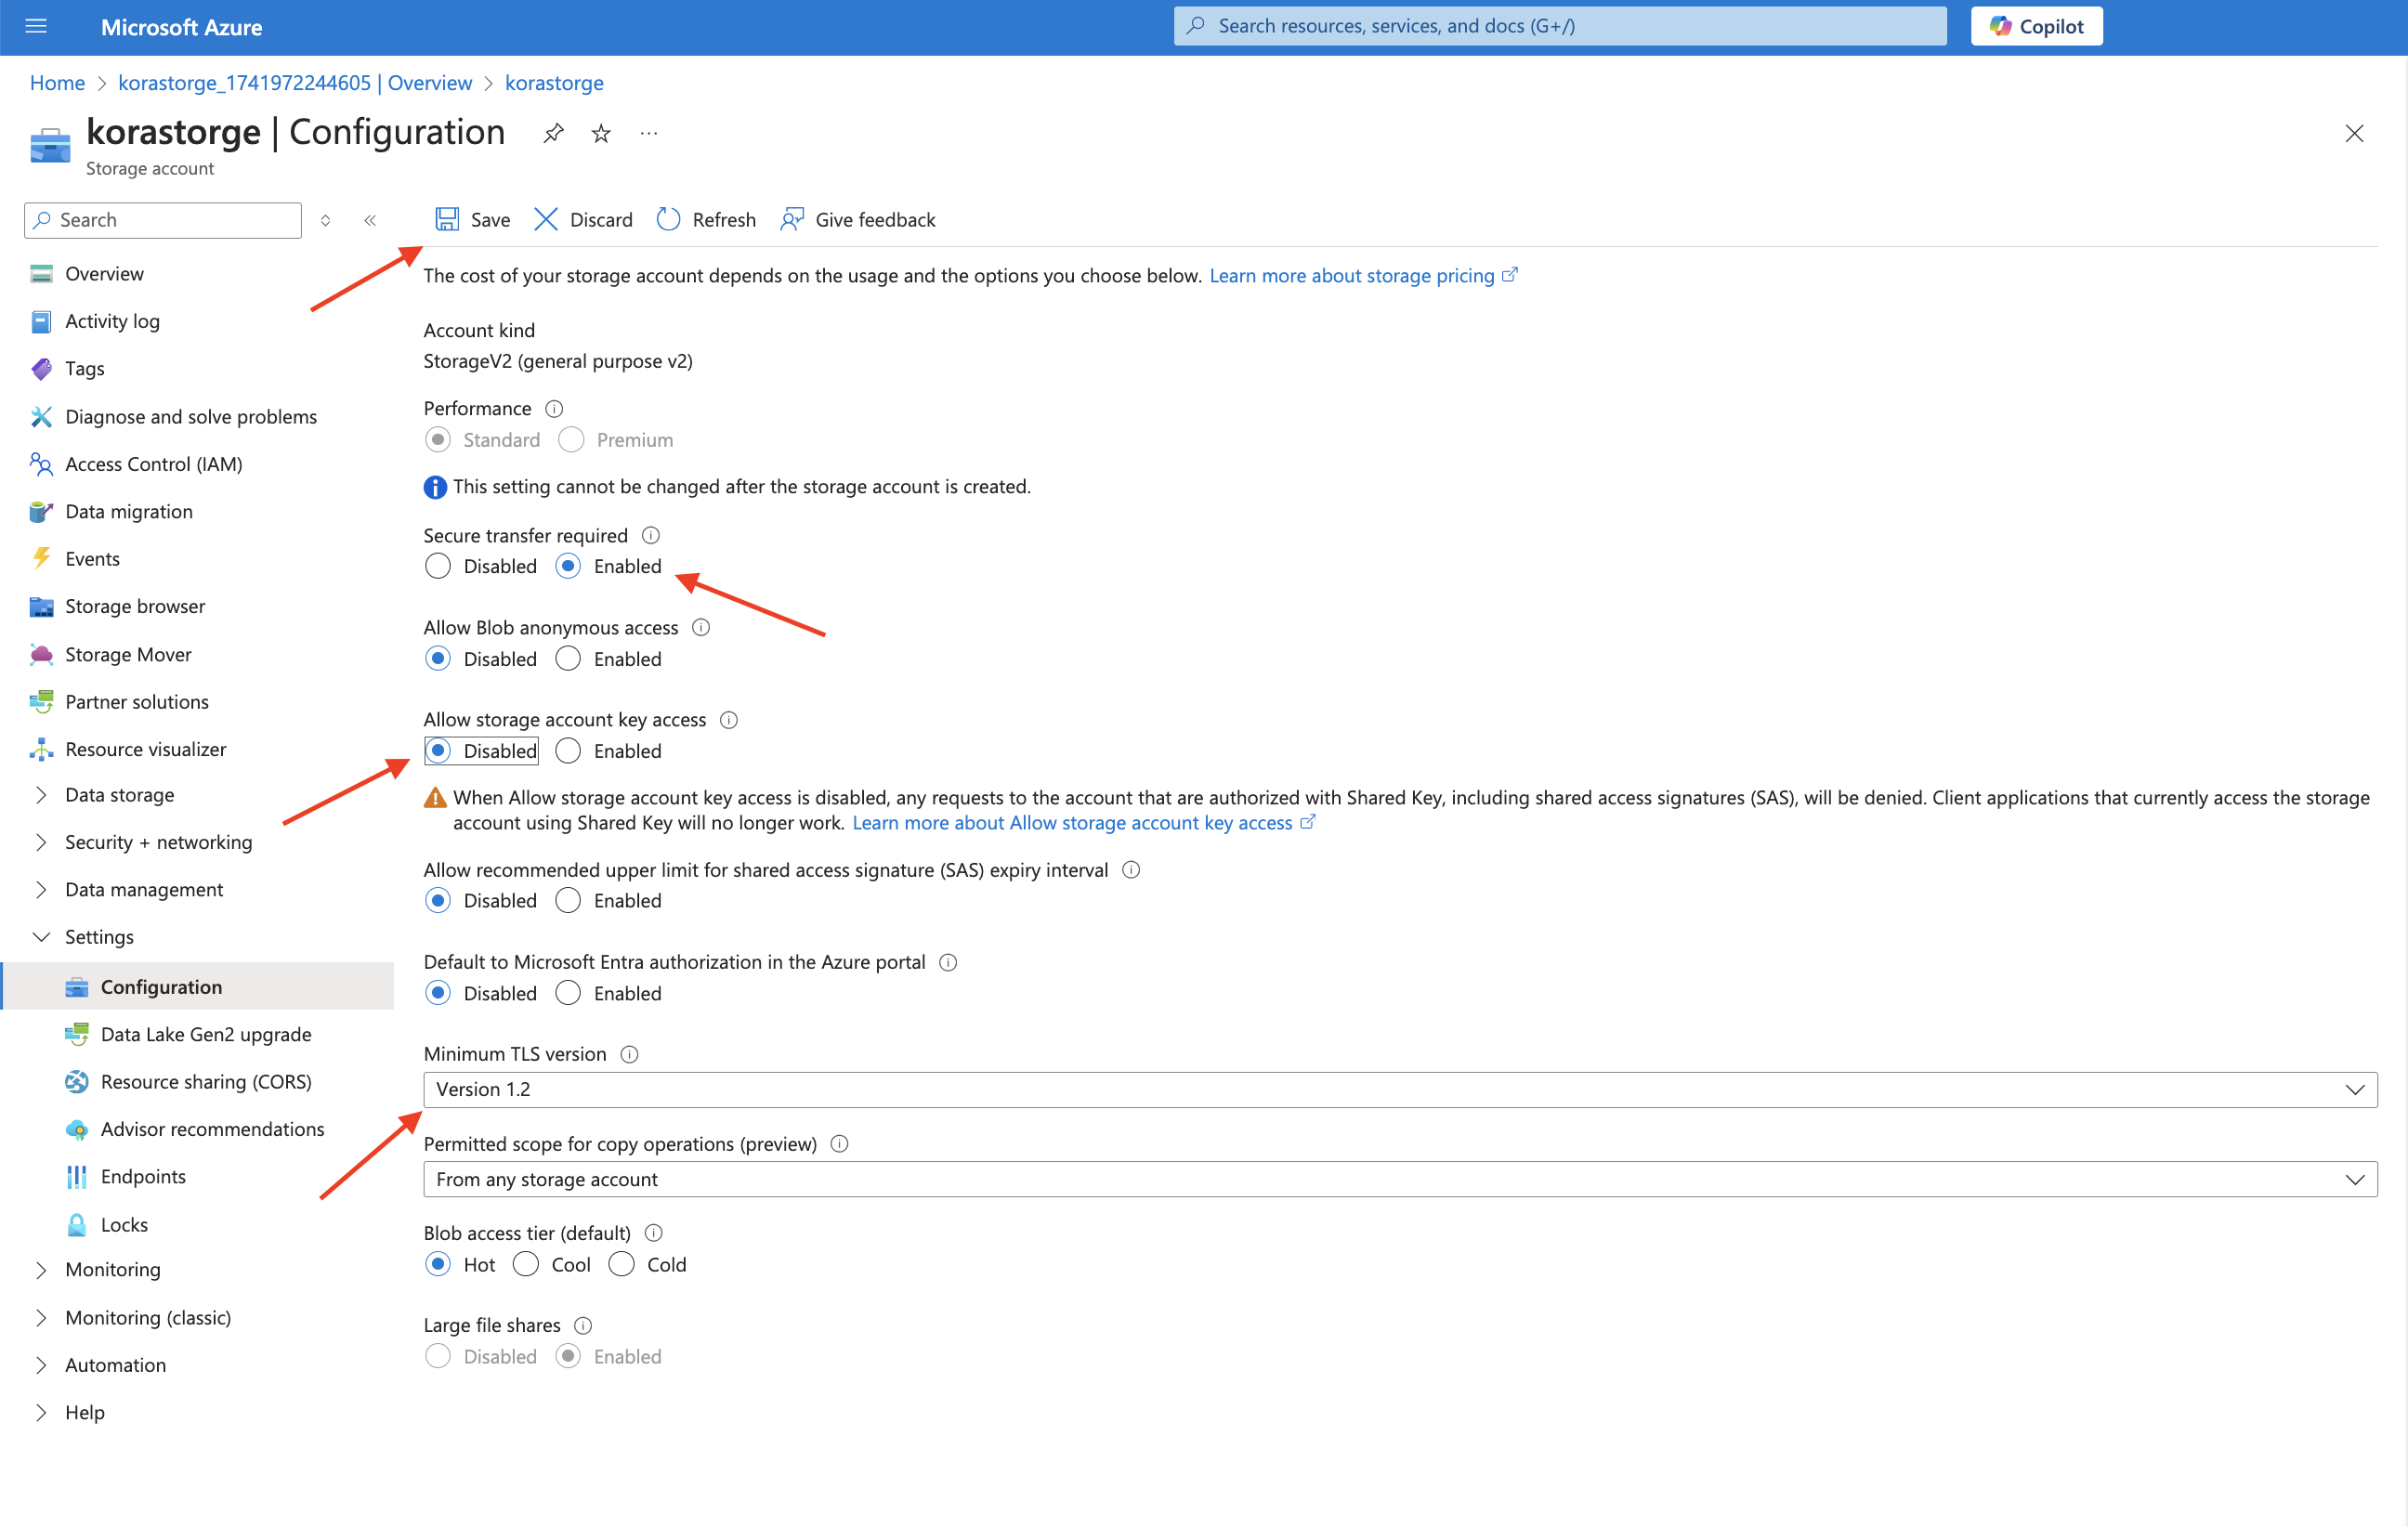Expand the Automation group
The height and width of the screenshot is (1527, 2408).
click(x=41, y=1365)
